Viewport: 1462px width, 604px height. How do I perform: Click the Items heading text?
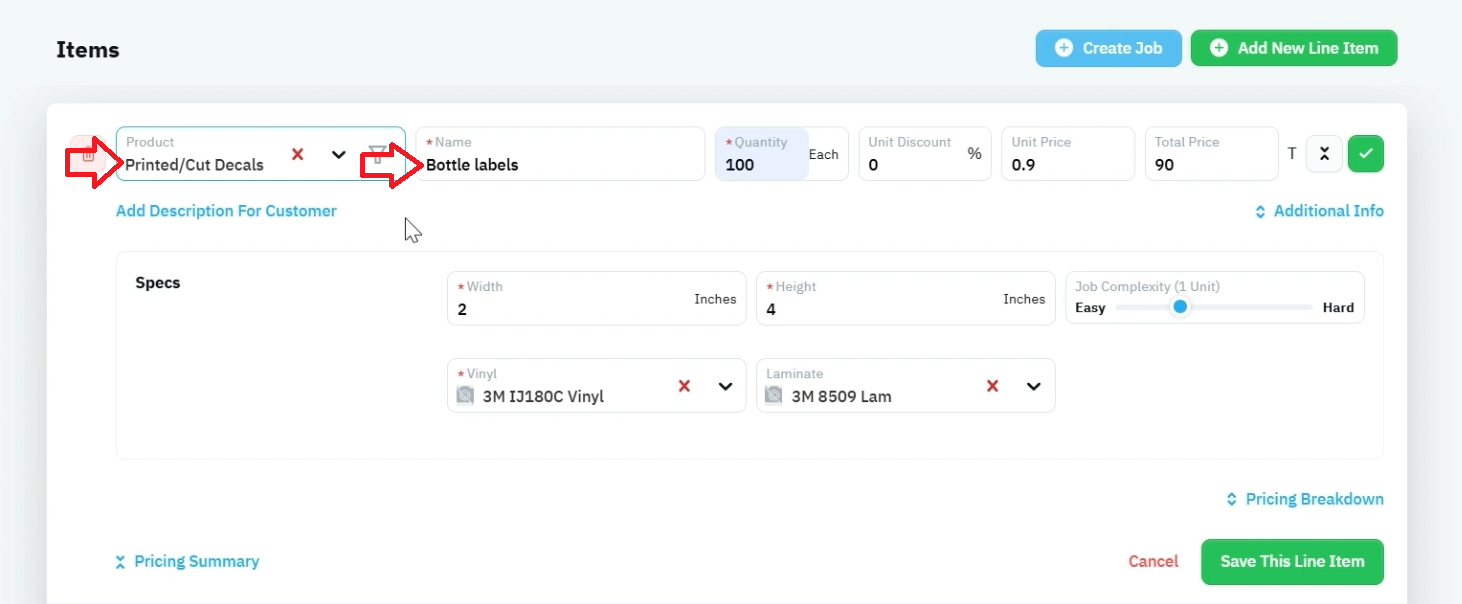click(x=88, y=49)
